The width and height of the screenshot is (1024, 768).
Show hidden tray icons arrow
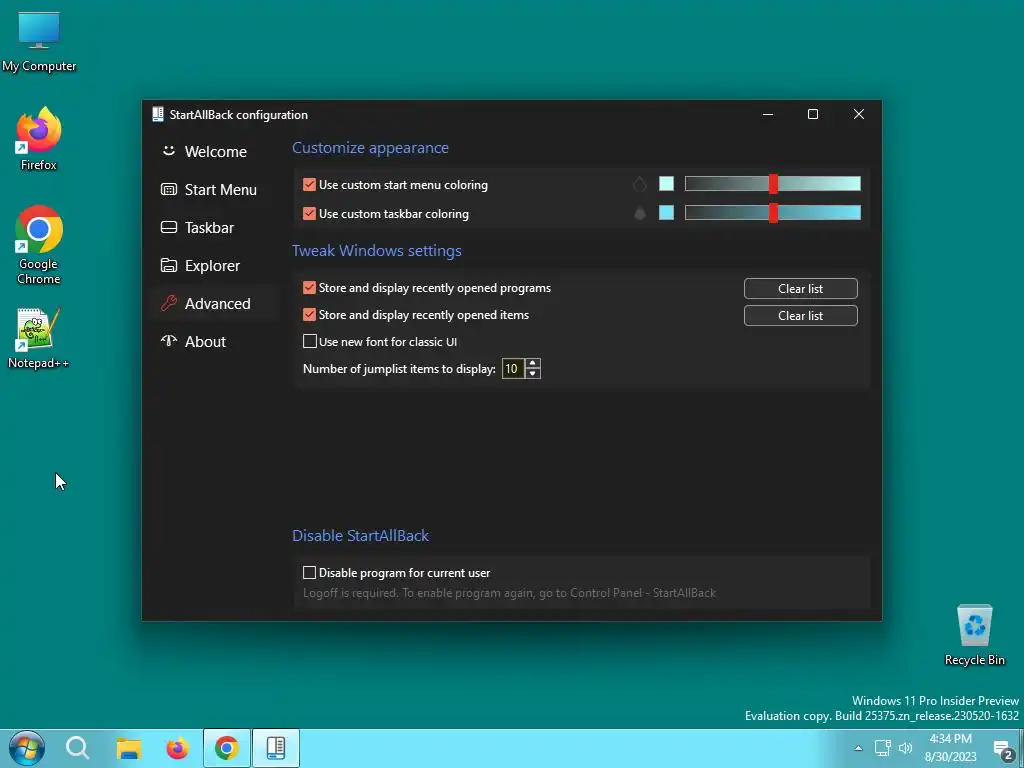[858, 748]
